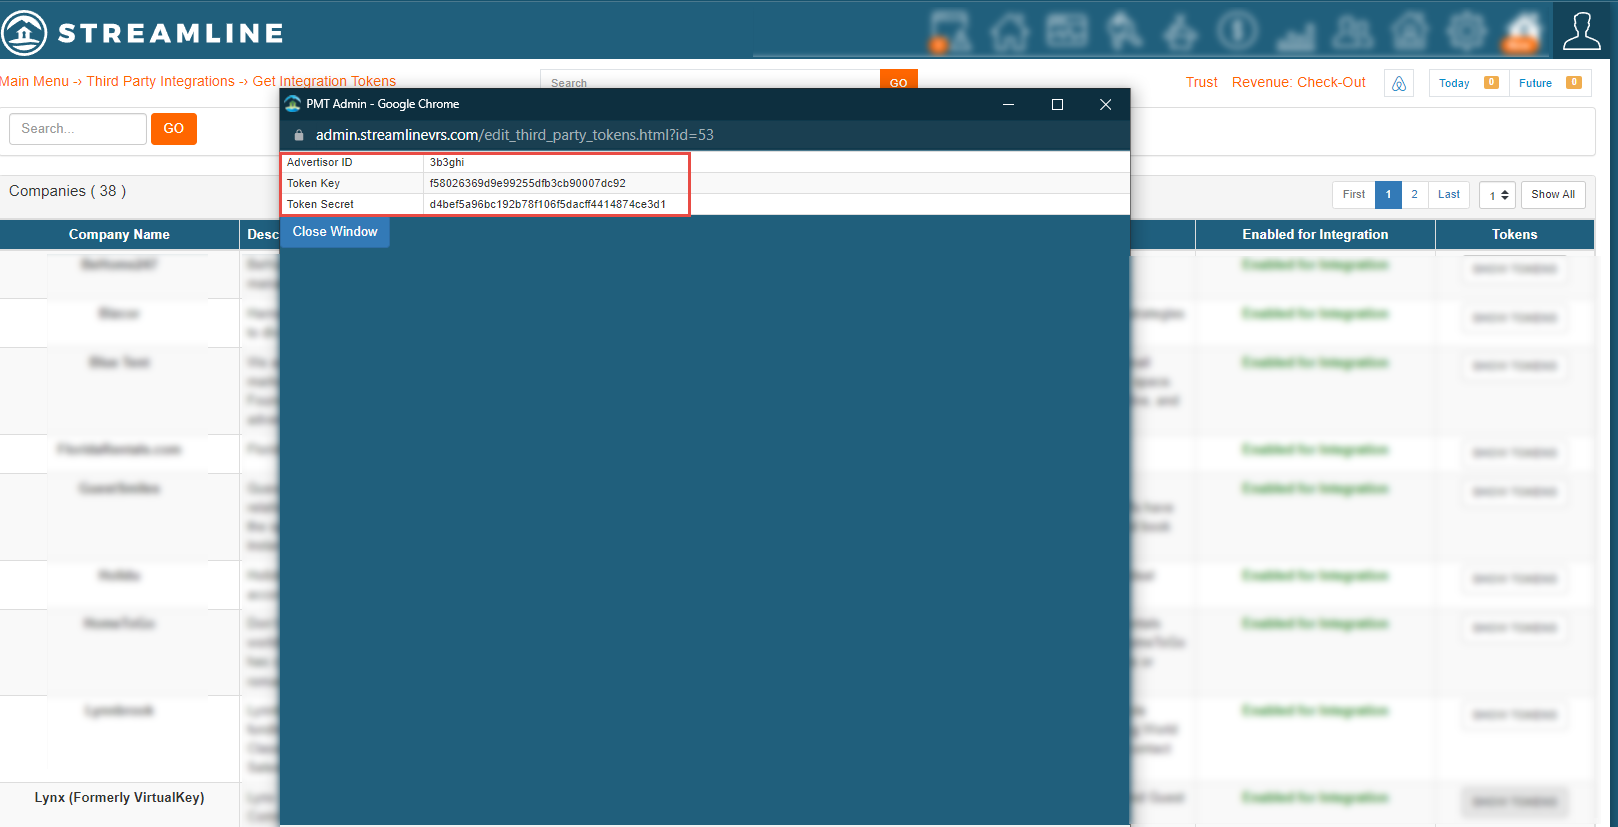Close the PMT Admin popup with X
Screen dimensions: 1618x827
(1105, 104)
